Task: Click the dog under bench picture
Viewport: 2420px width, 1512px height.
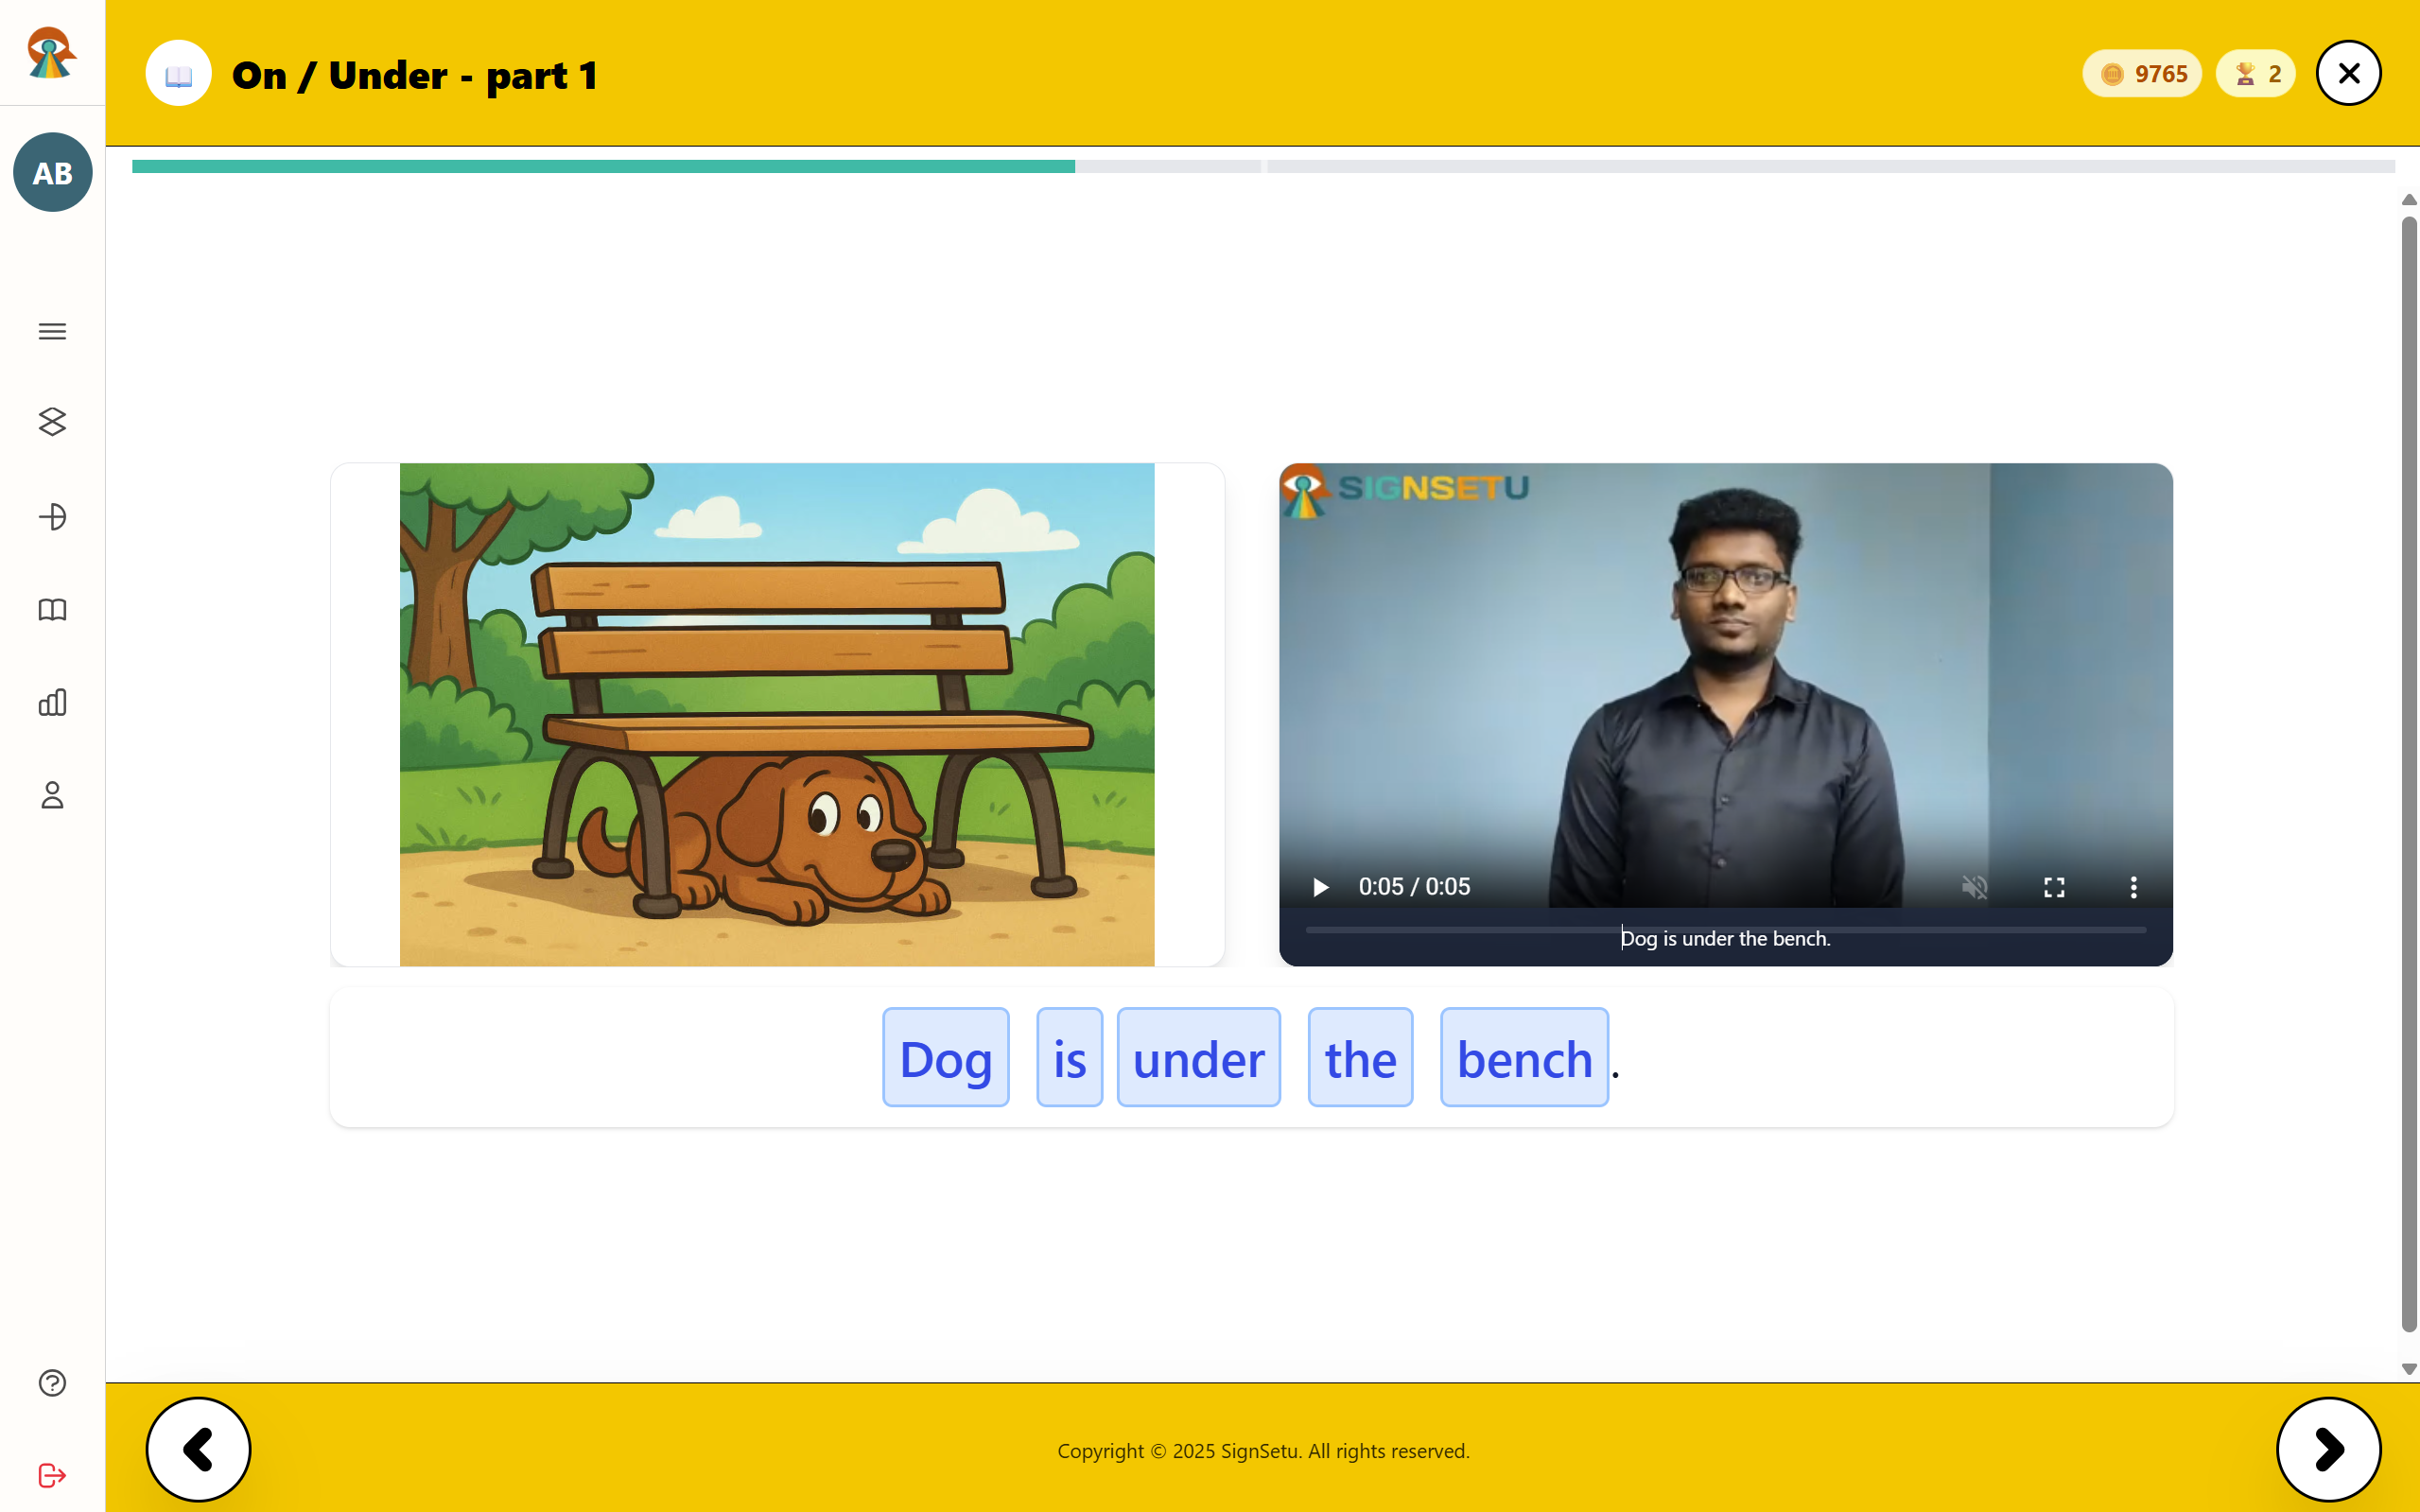Action: (777, 714)
